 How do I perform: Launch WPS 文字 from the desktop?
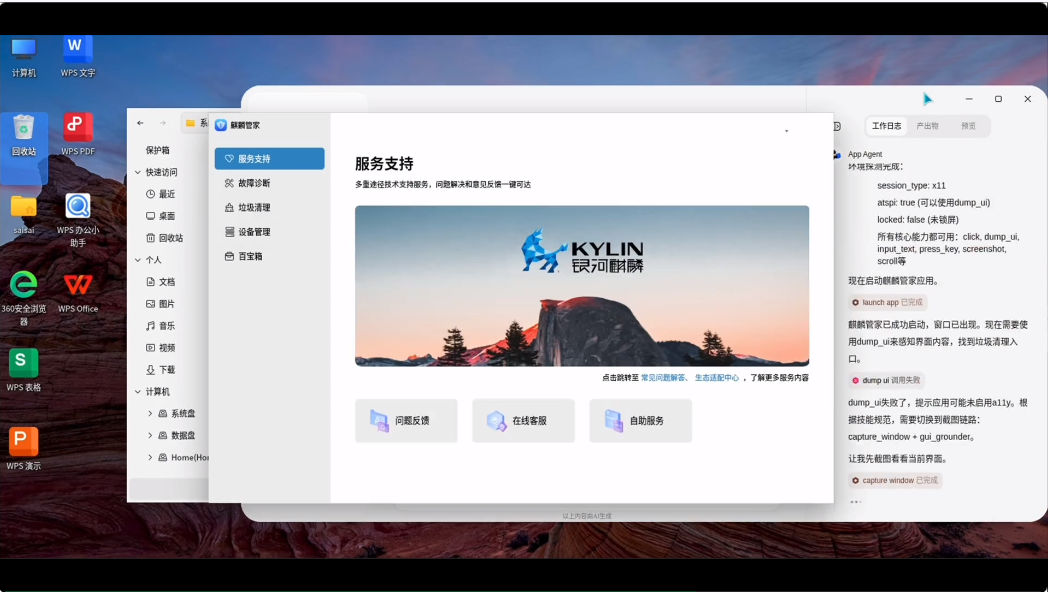[x=78, y=57]
